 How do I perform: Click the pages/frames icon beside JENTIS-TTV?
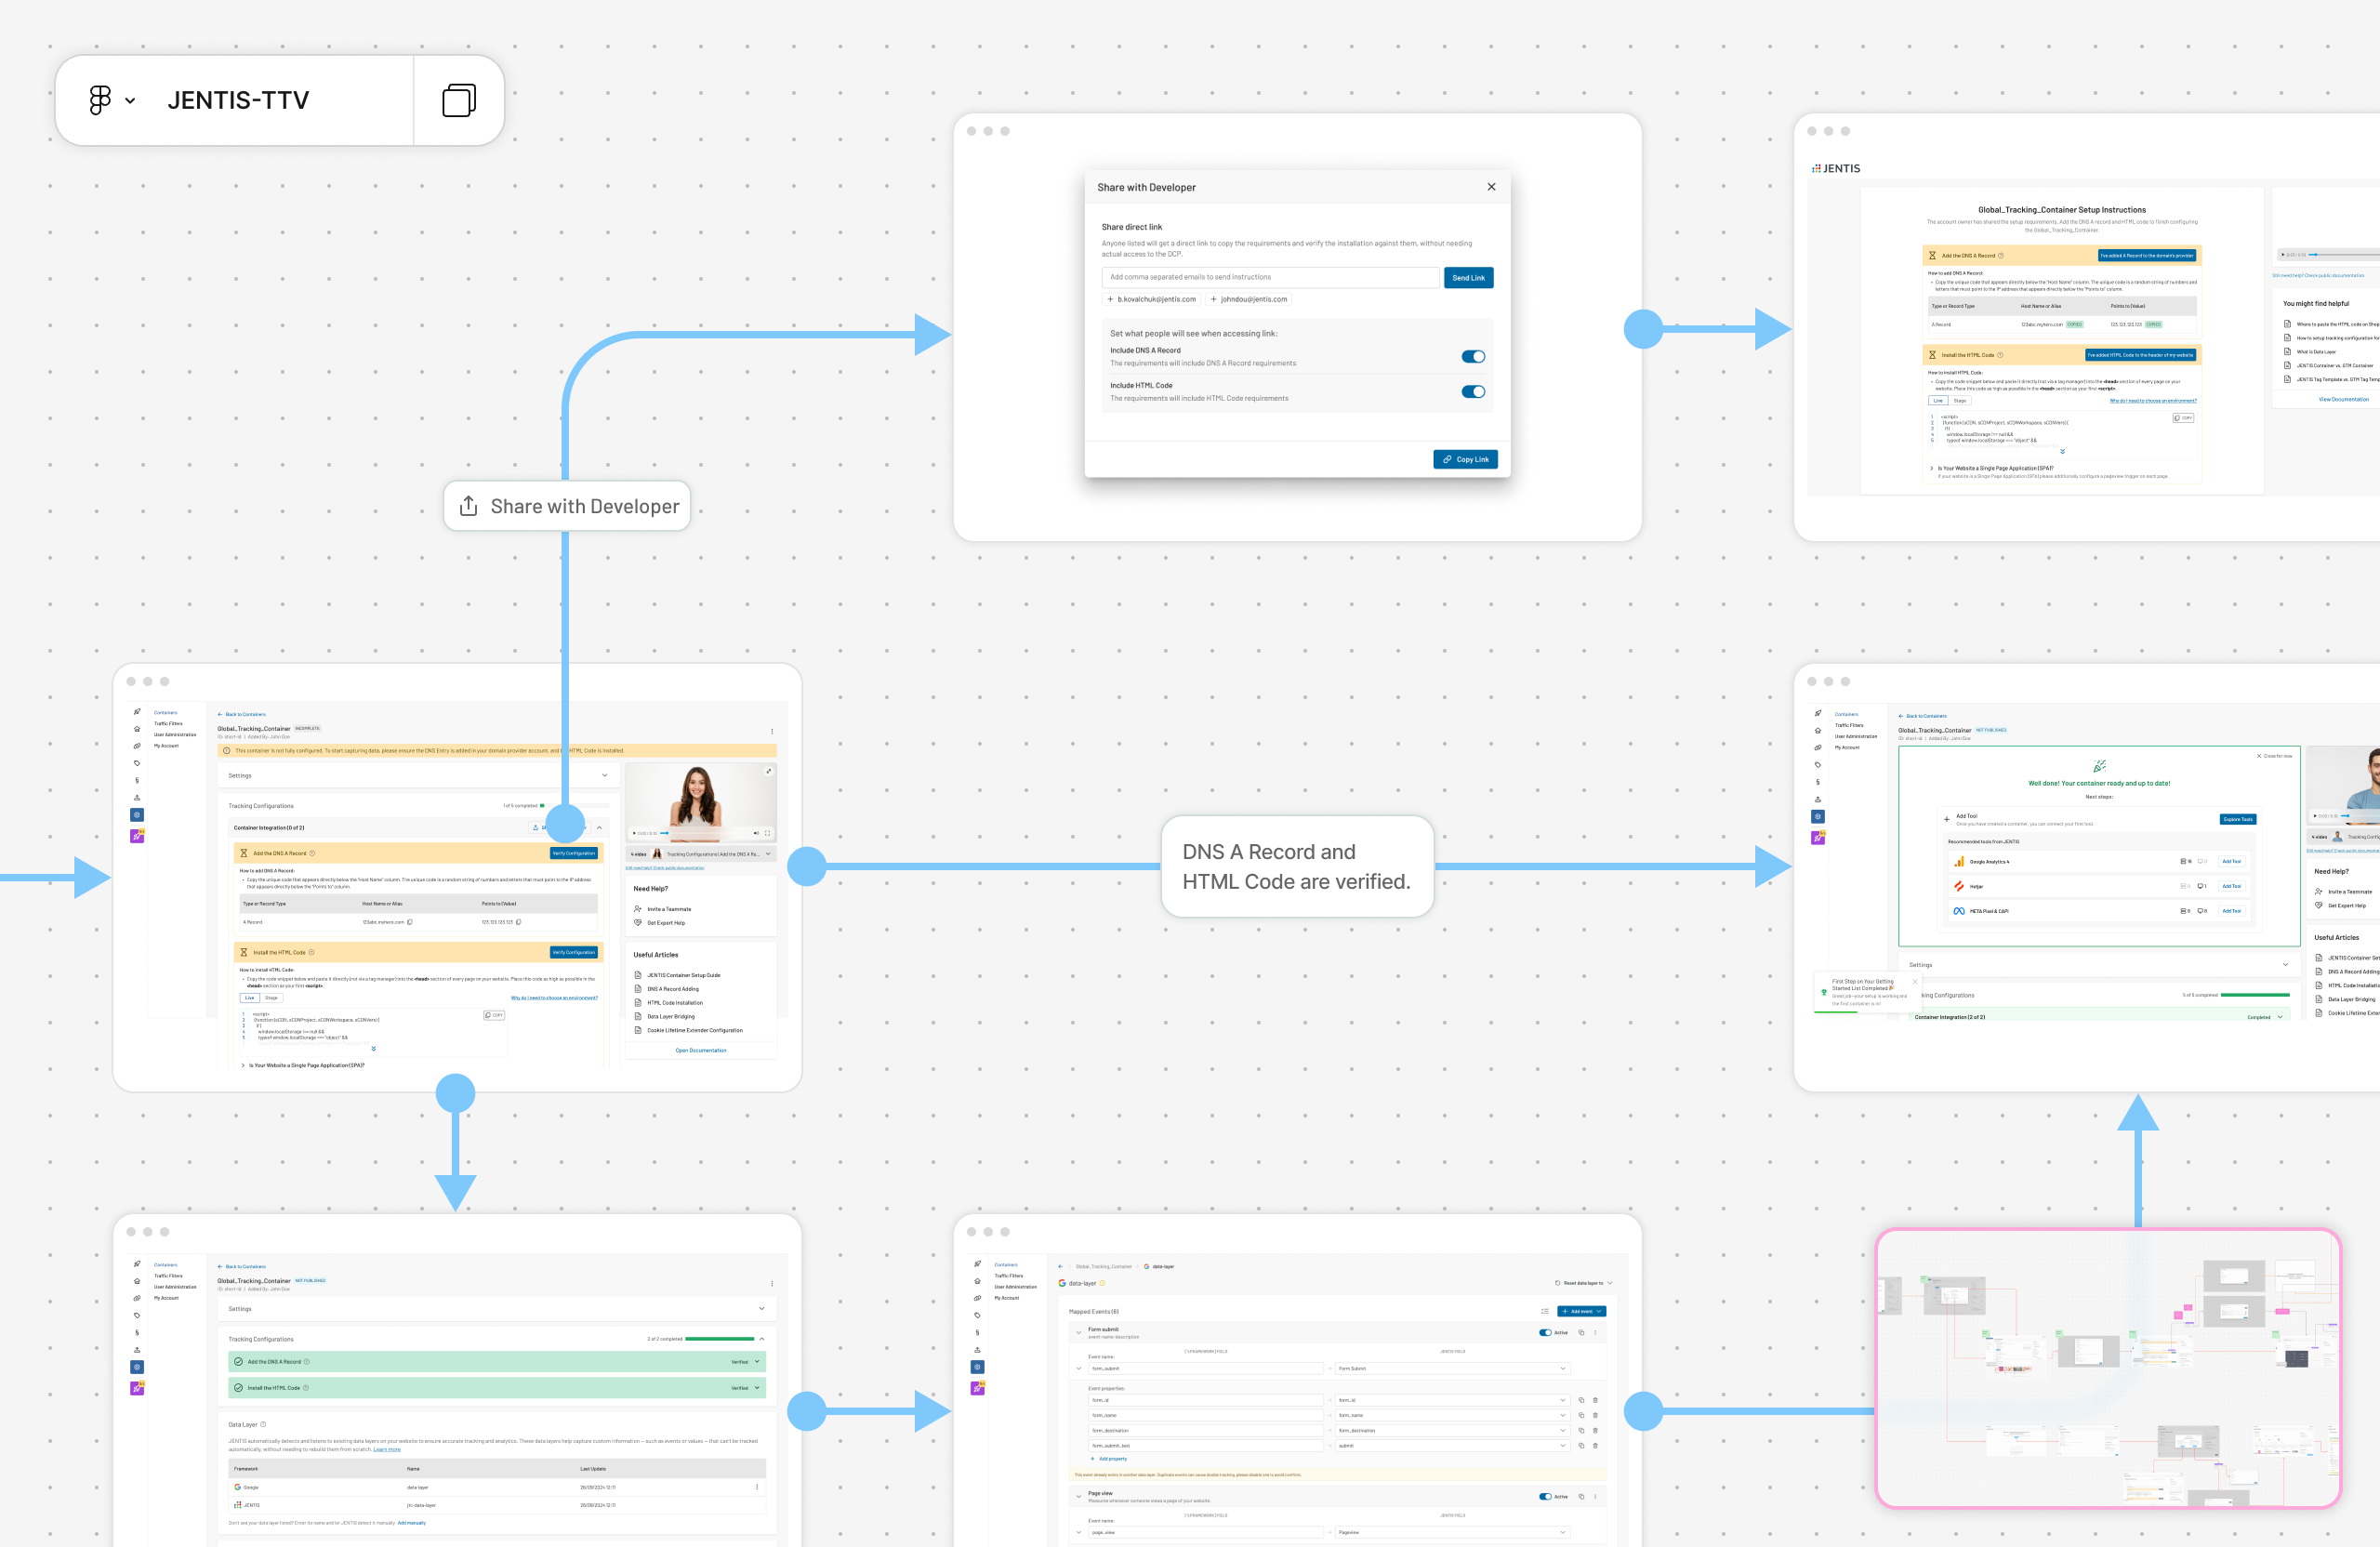458,100
